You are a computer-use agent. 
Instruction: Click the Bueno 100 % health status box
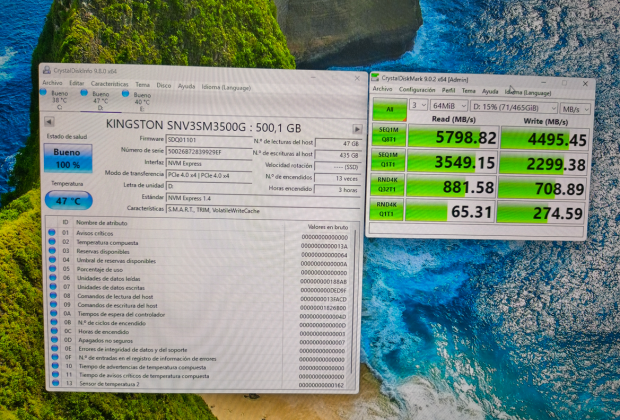(x=66, y=157)
